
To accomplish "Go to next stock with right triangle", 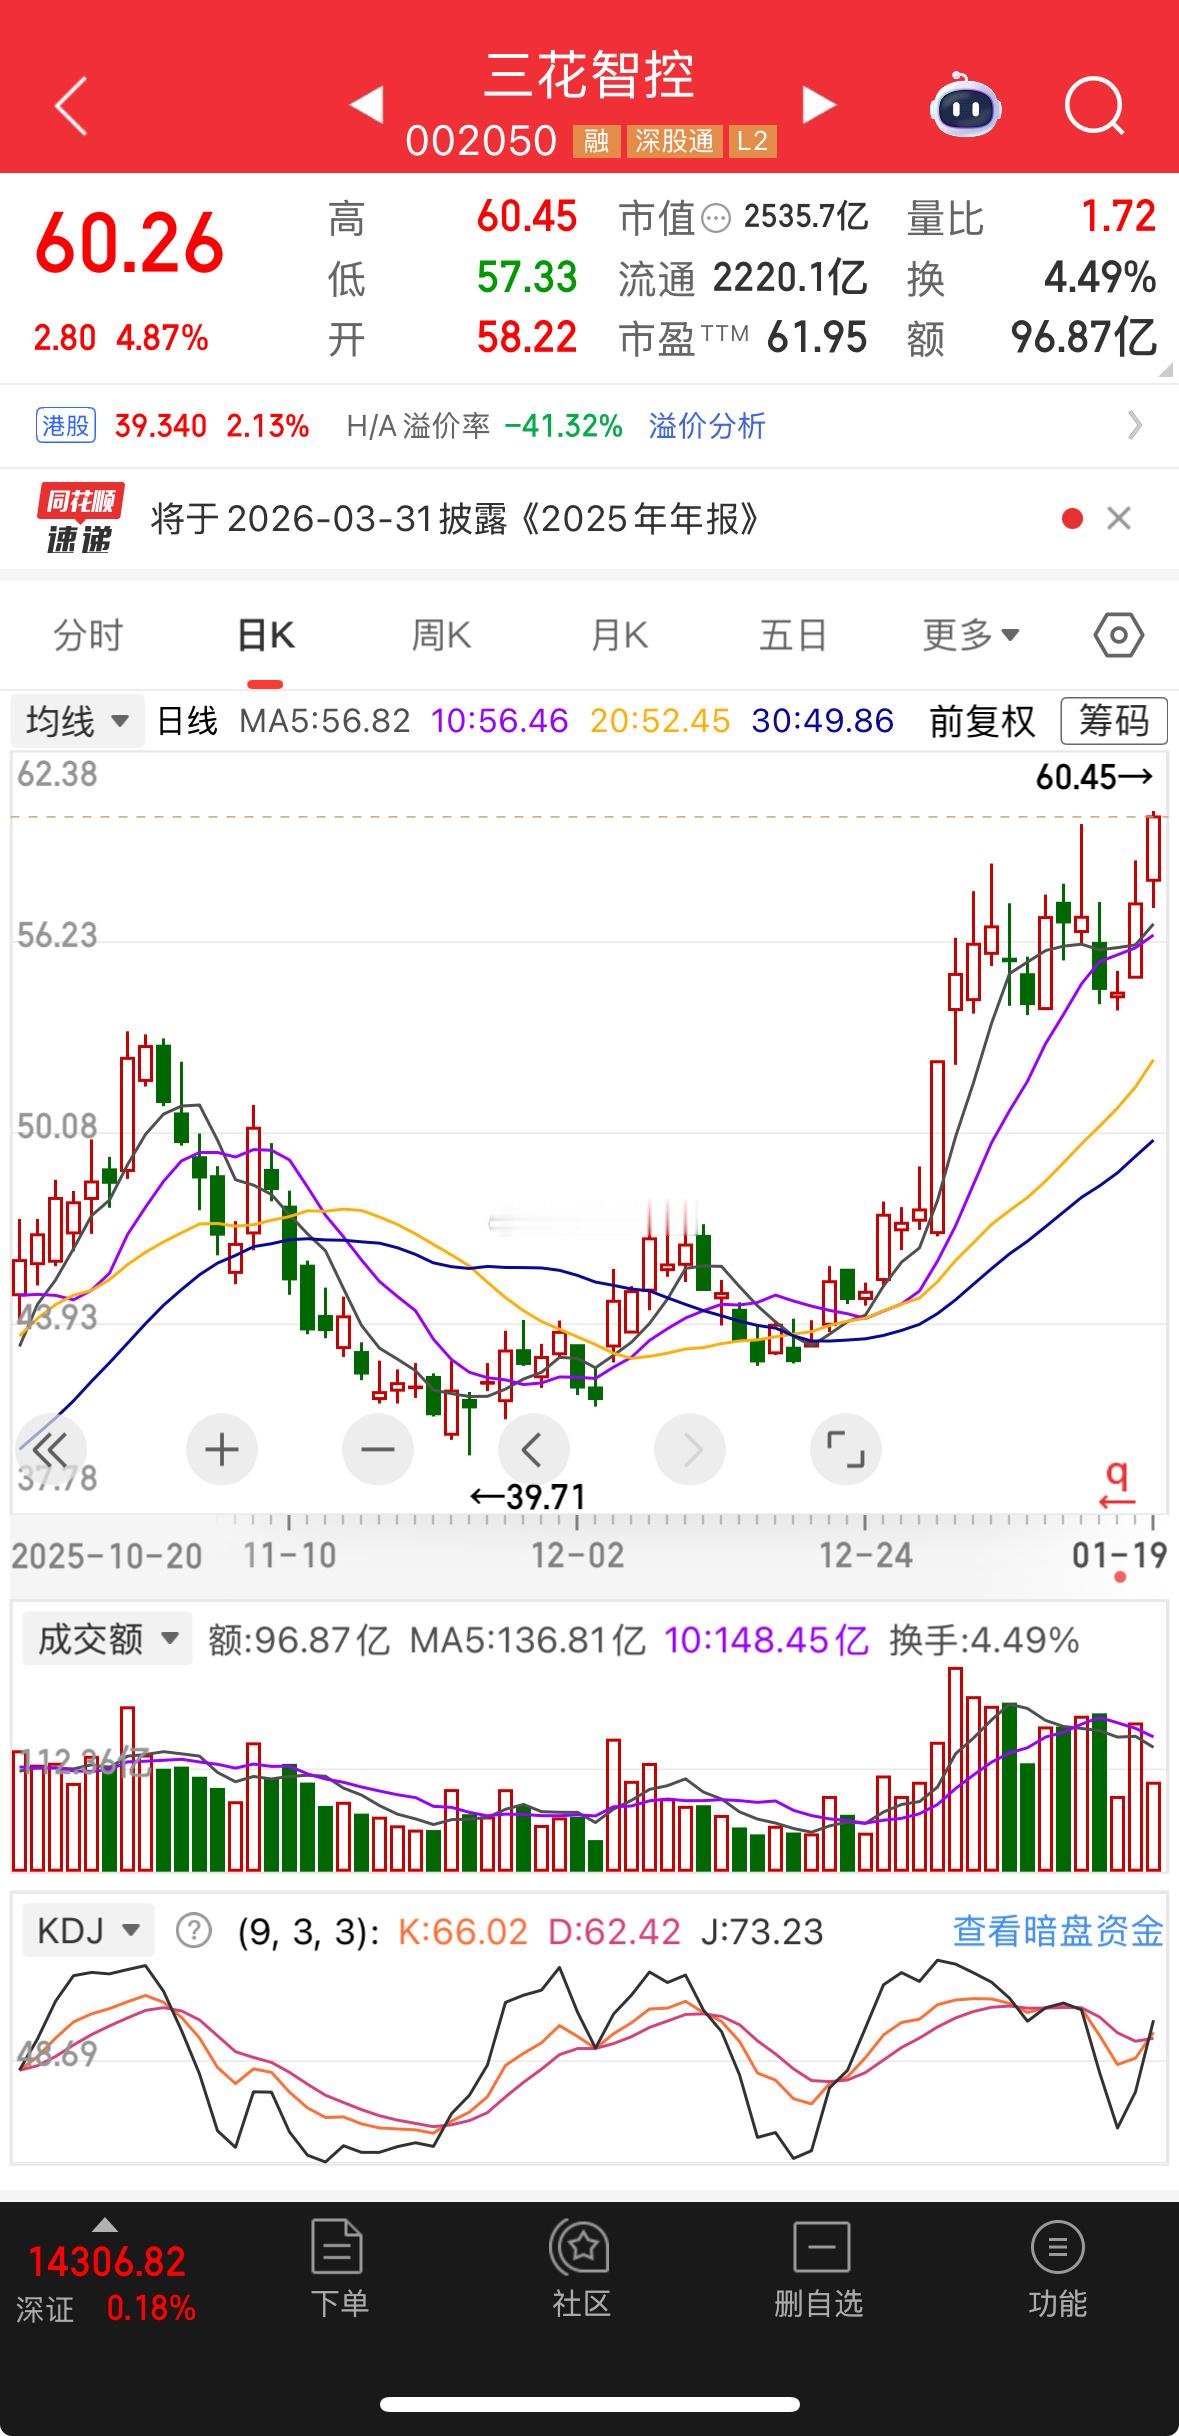I will click(x=818, y=105).
